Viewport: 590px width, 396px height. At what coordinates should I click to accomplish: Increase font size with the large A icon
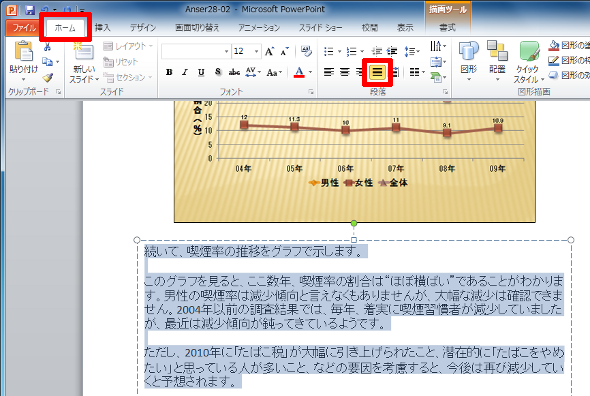coord(269,51)
